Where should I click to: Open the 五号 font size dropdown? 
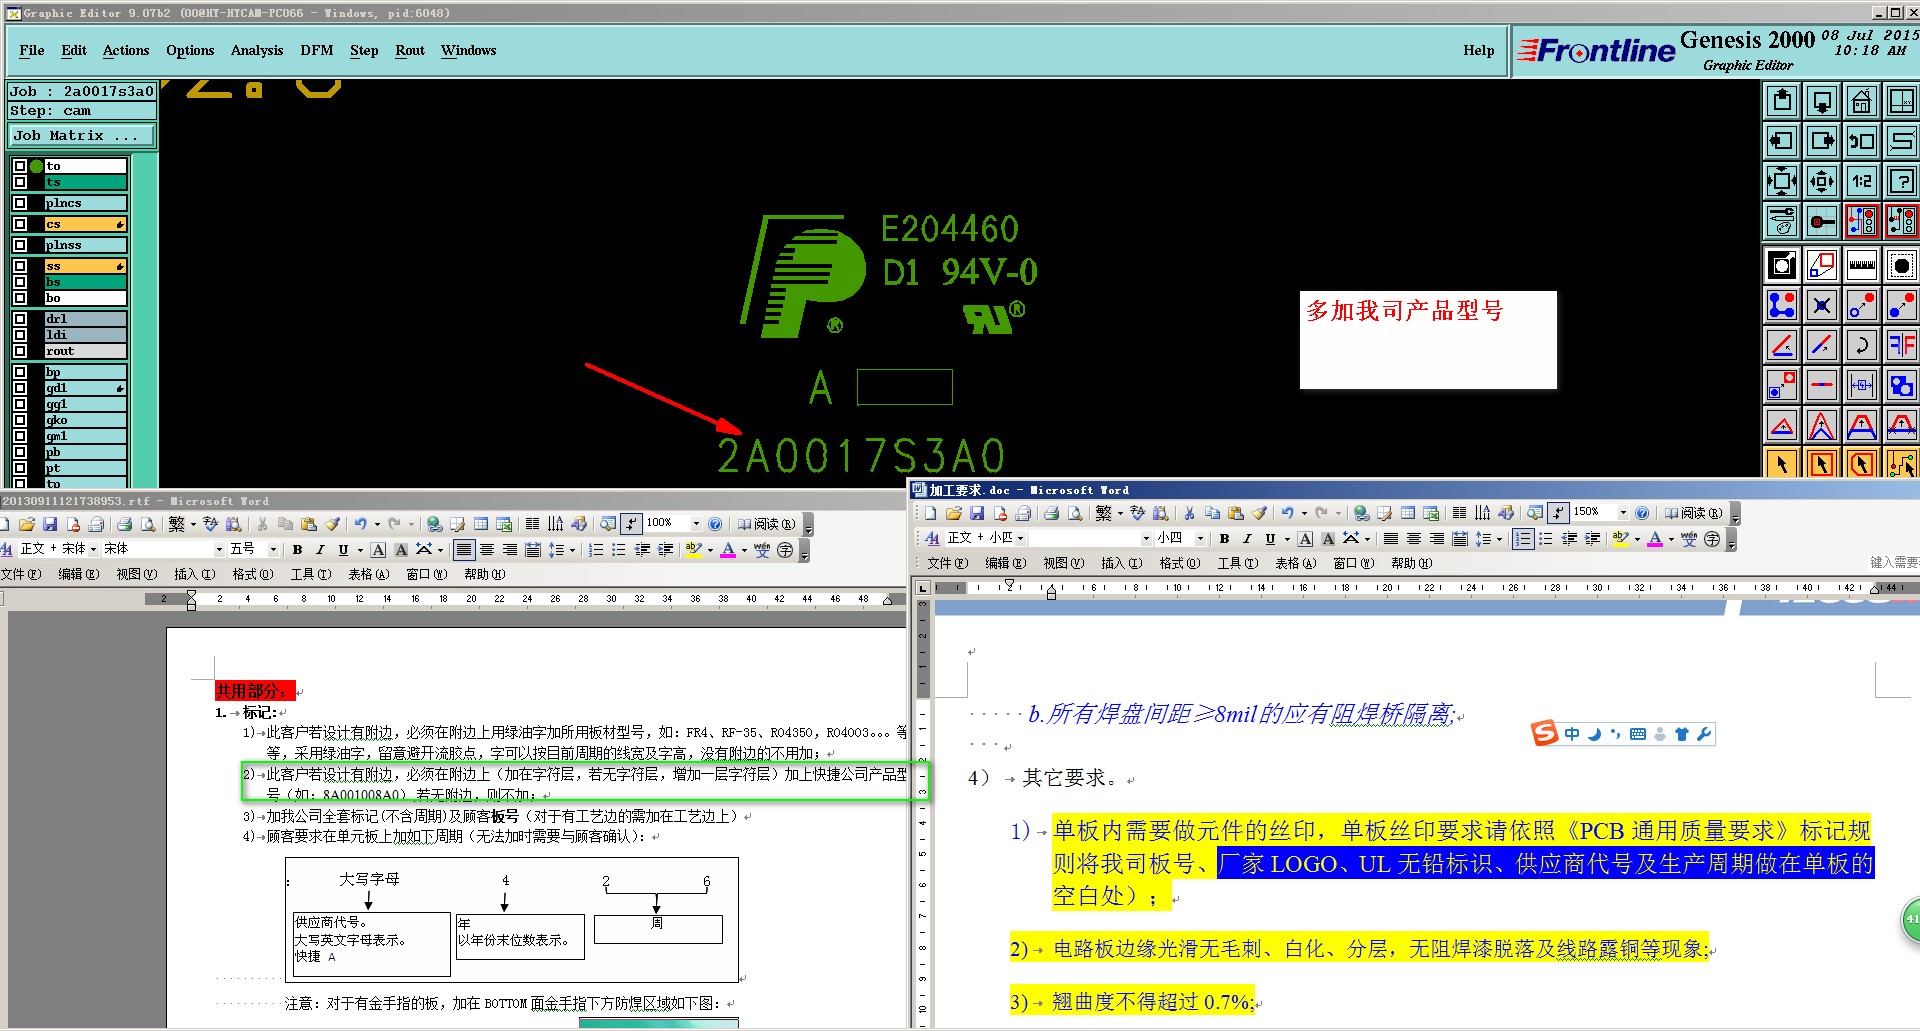coord(273,549)
